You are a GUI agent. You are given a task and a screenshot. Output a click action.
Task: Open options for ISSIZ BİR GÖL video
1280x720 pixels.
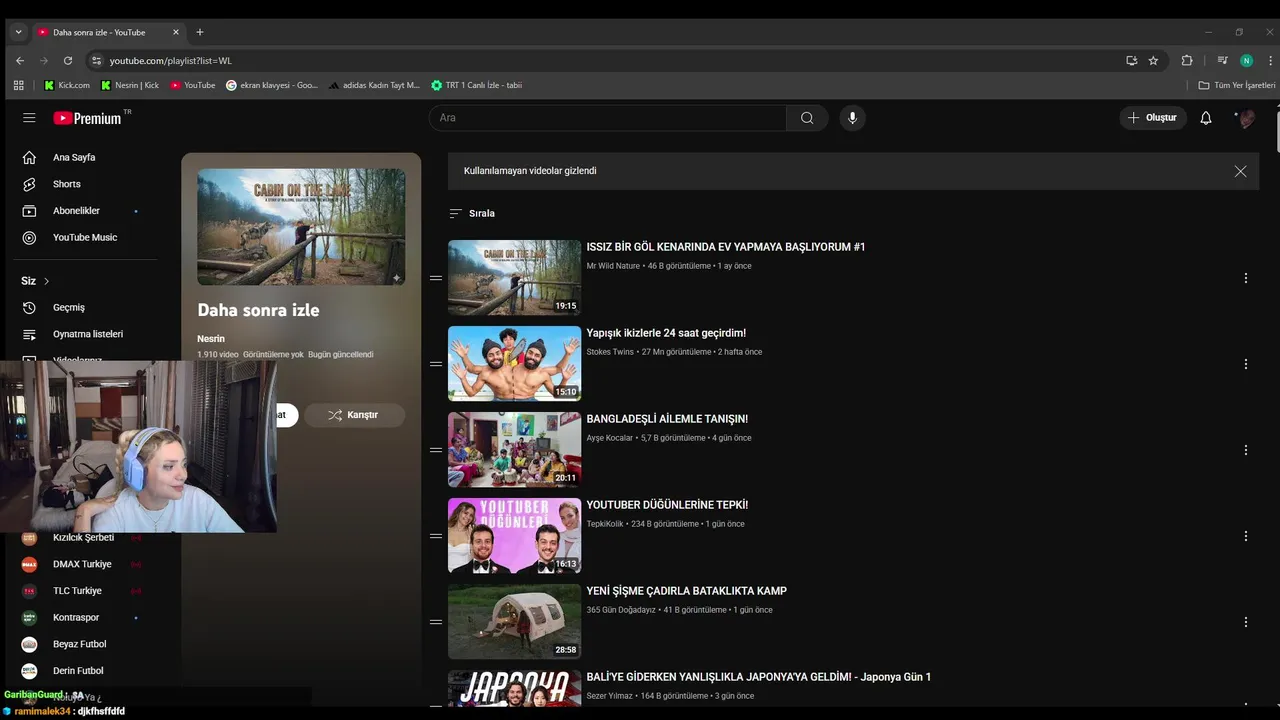pyautogui.click(x=1246, y=278)
